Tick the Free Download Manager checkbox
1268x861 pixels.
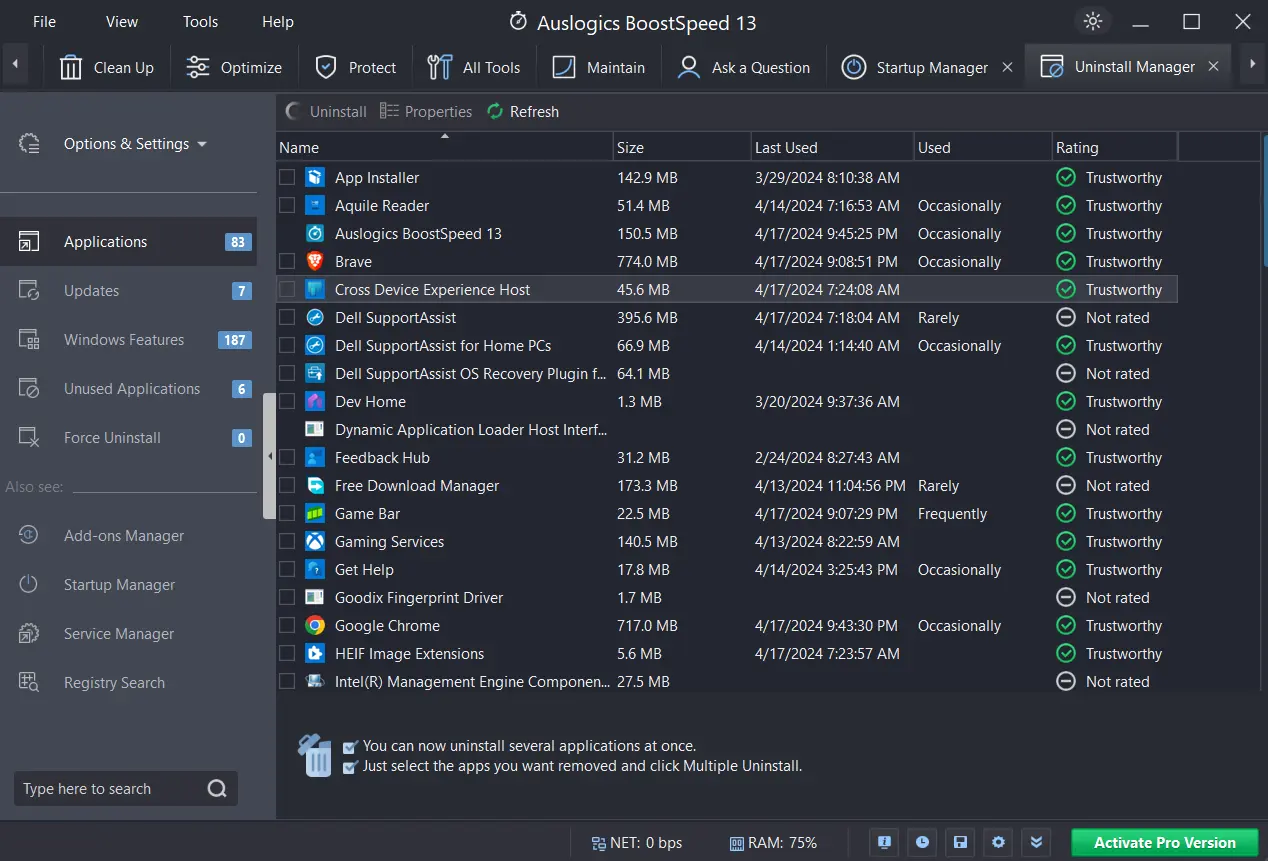coord(287,486)
